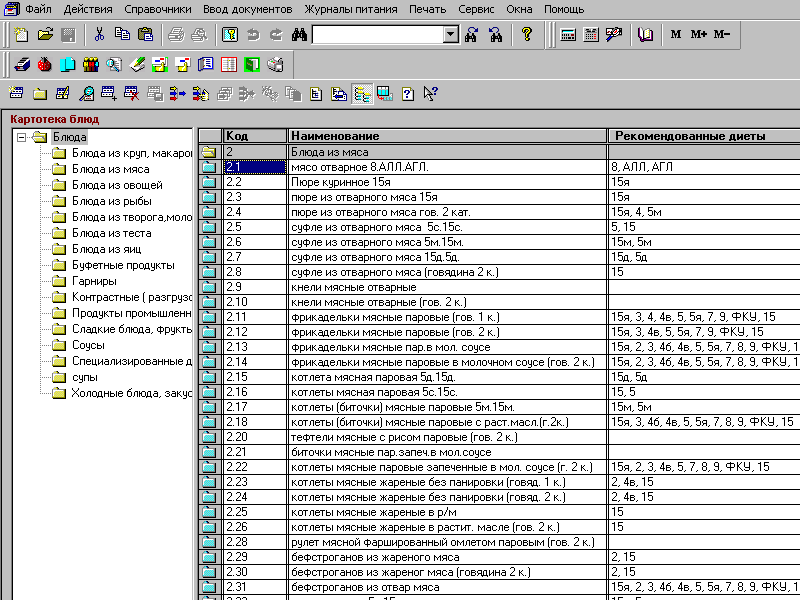The image size is (800, 600).
Task: Click the binoculars Find icon
Action: (298, 35)
